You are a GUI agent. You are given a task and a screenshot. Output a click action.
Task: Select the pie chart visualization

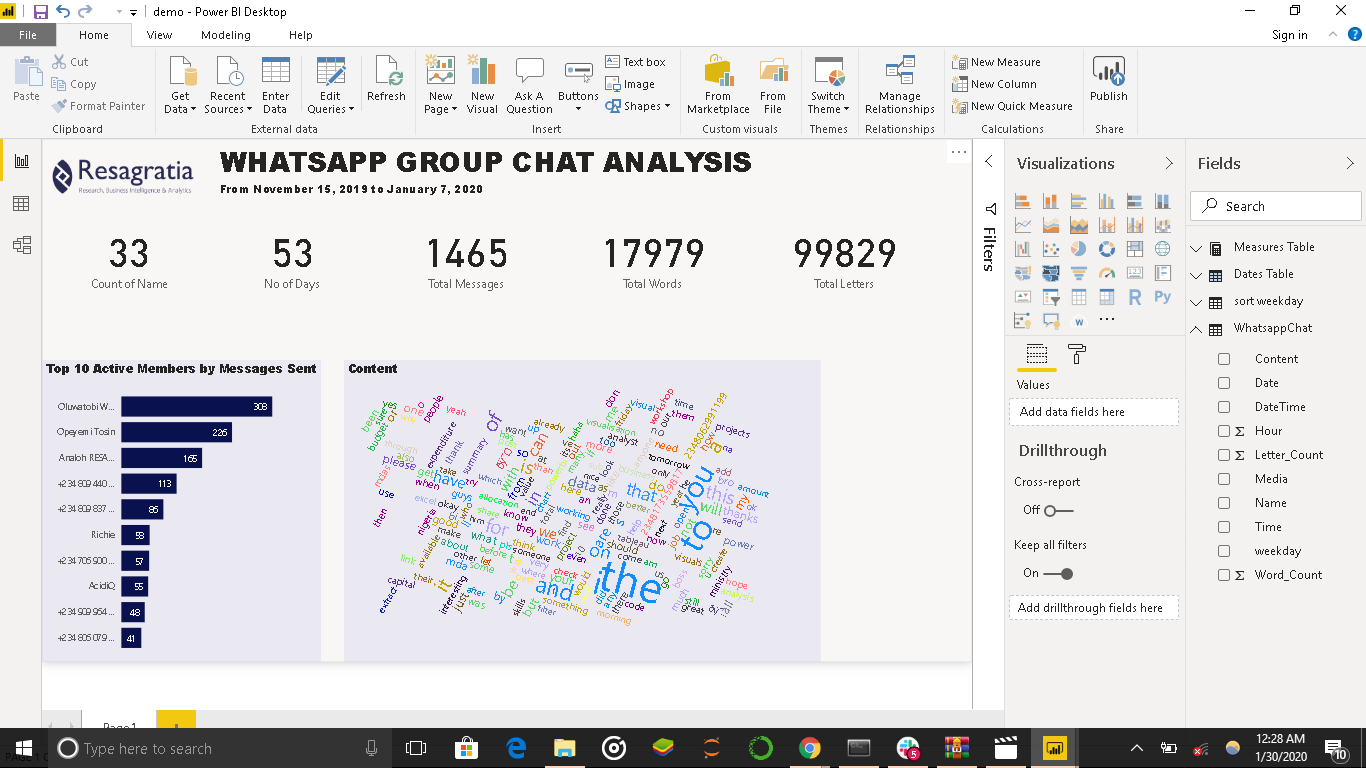(x=1078, y=249)
